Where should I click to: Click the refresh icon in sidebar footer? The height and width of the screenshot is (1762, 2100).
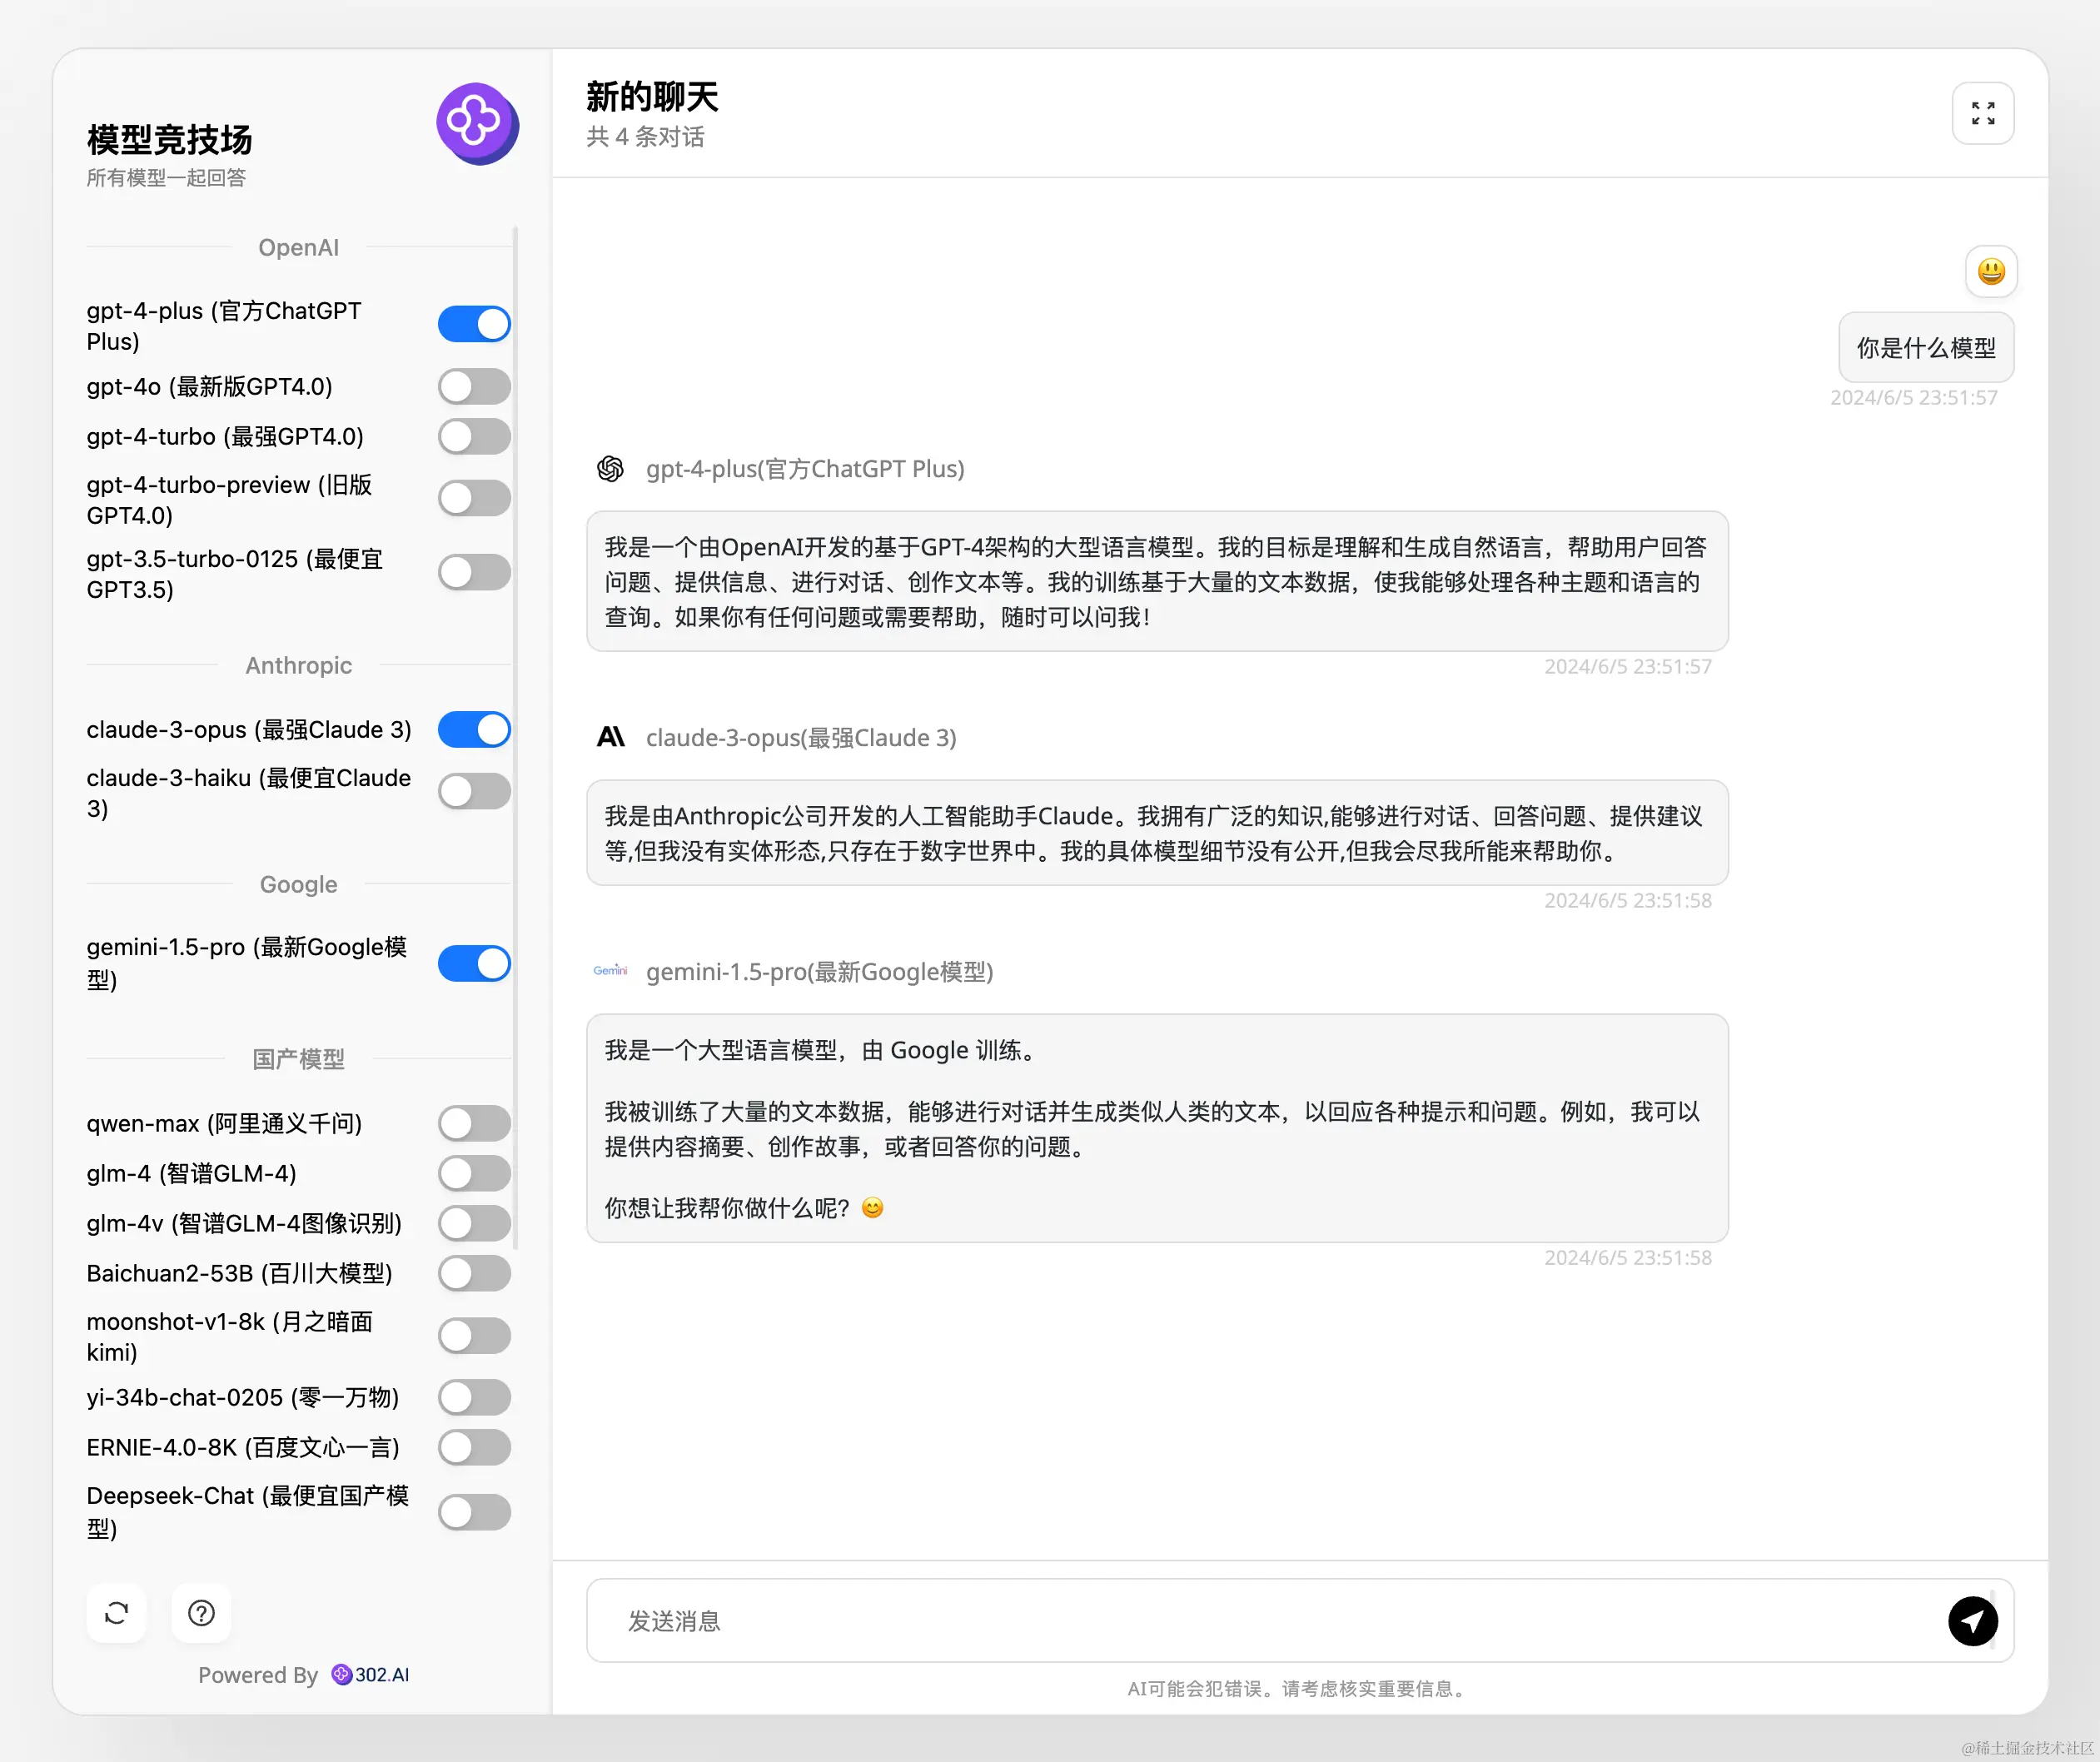(116, 1613)
